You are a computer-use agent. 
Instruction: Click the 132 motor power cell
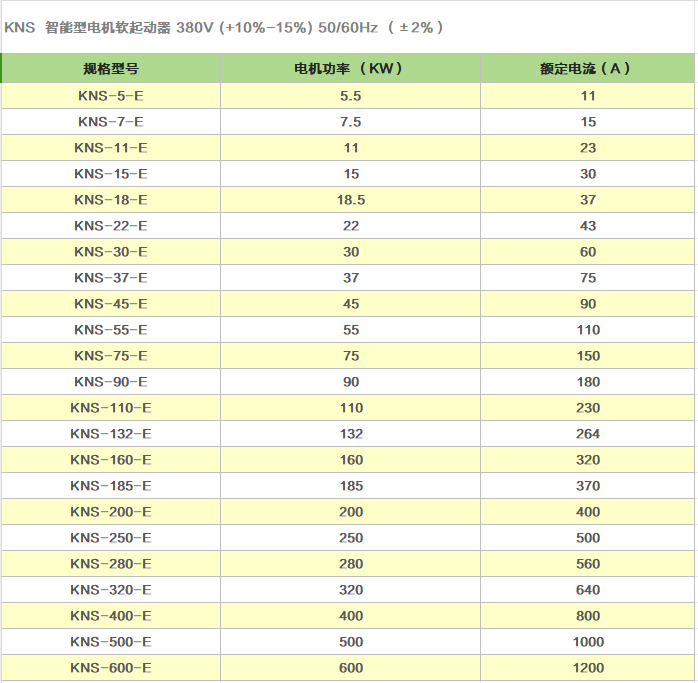(350, 434)
